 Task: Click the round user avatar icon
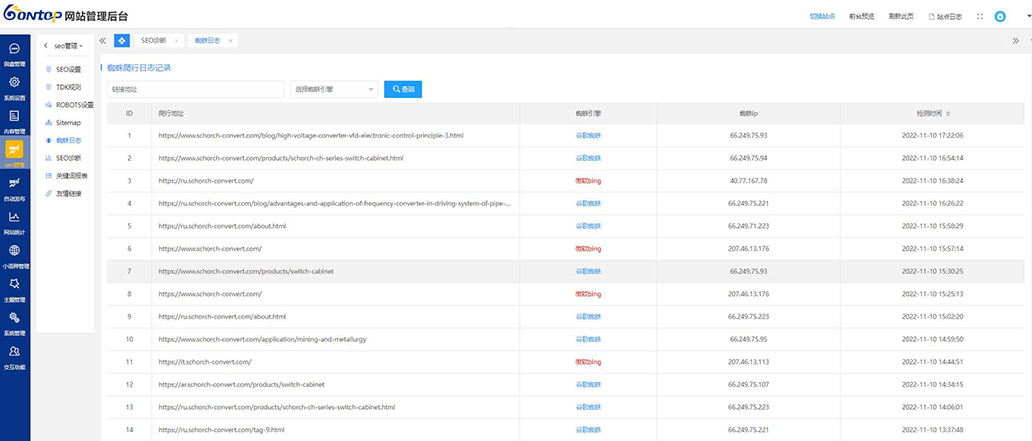[1000, 17]
